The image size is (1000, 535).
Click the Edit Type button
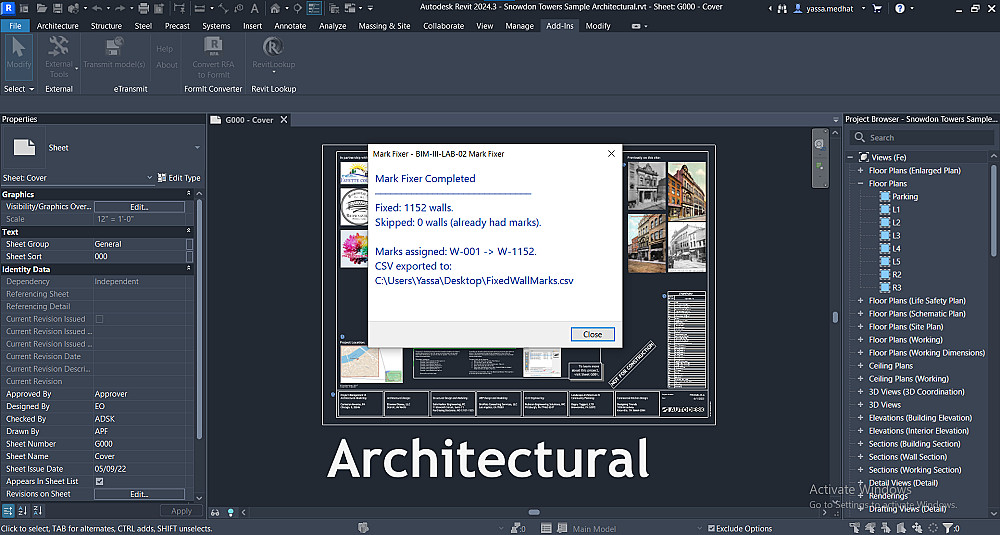point(179,178)
